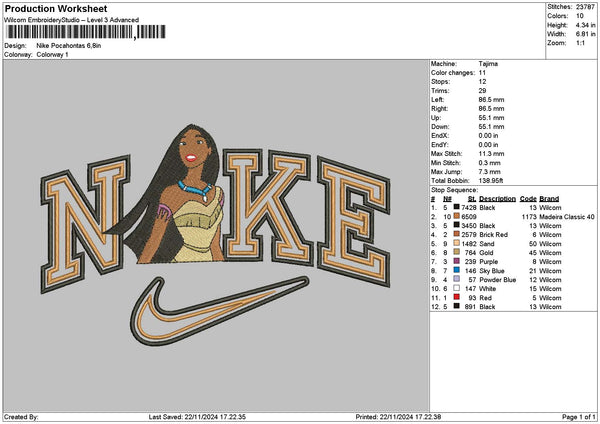600x424 pixels.
Task: Select the 'Trims:' label
Action: pyautogui.click(x=440, y=91)
